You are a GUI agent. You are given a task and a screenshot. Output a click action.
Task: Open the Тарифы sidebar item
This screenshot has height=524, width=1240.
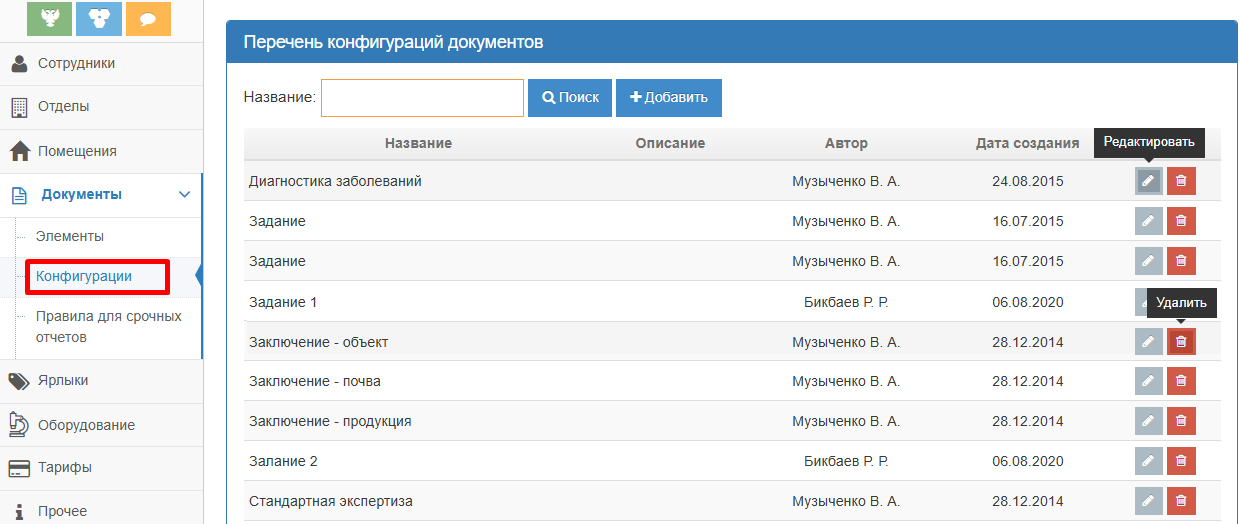[65, 468]
